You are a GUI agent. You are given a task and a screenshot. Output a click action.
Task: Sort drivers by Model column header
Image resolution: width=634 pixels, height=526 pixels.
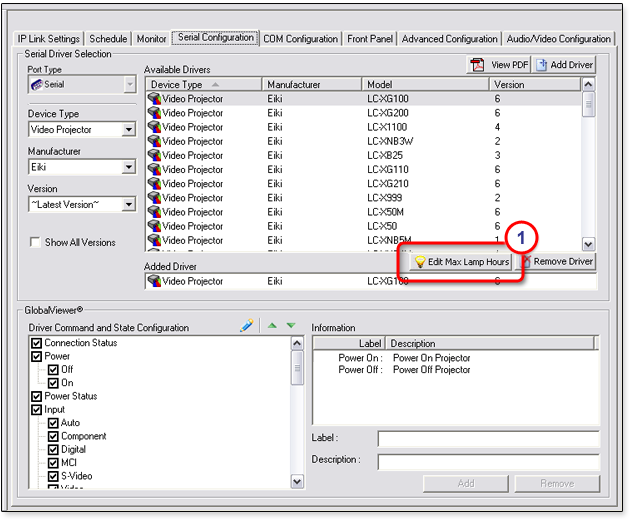coord(425,85)
